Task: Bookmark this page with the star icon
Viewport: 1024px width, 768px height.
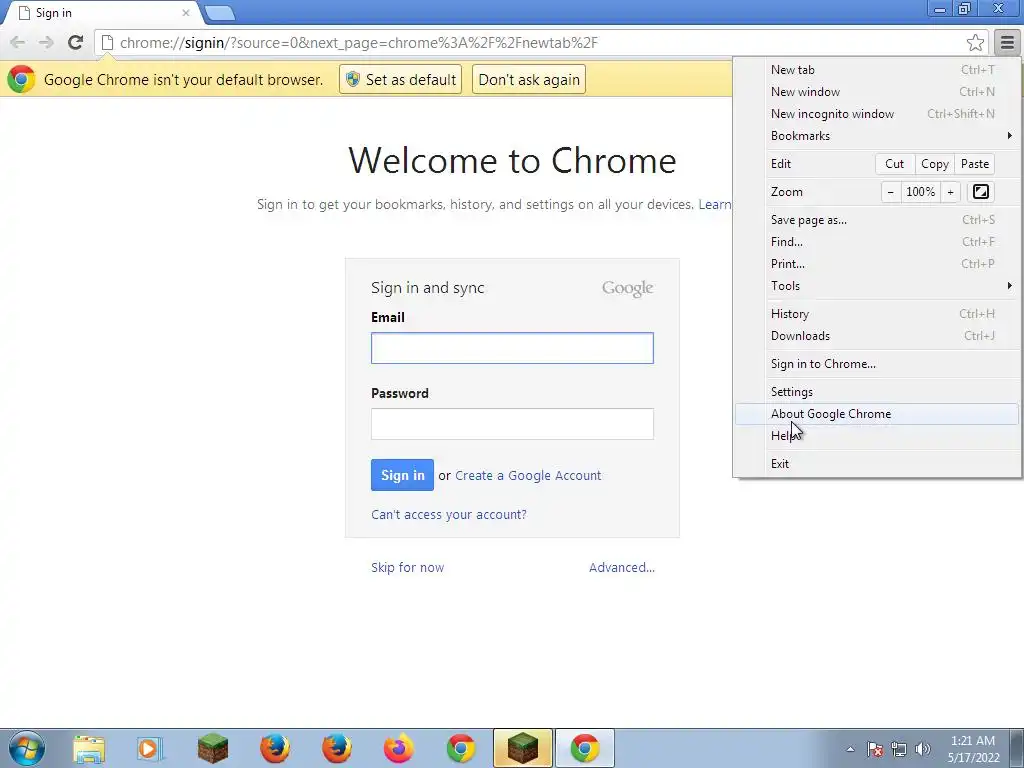Action: click(975, 43)
